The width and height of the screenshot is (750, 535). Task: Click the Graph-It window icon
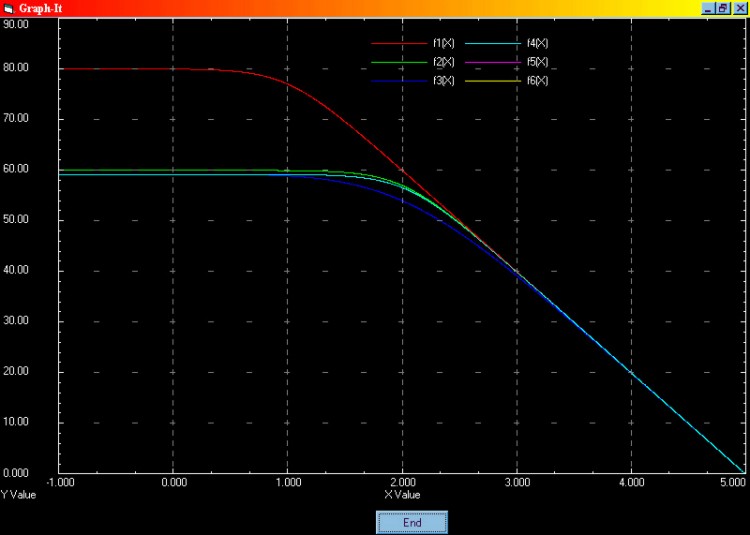click(8, 7)
